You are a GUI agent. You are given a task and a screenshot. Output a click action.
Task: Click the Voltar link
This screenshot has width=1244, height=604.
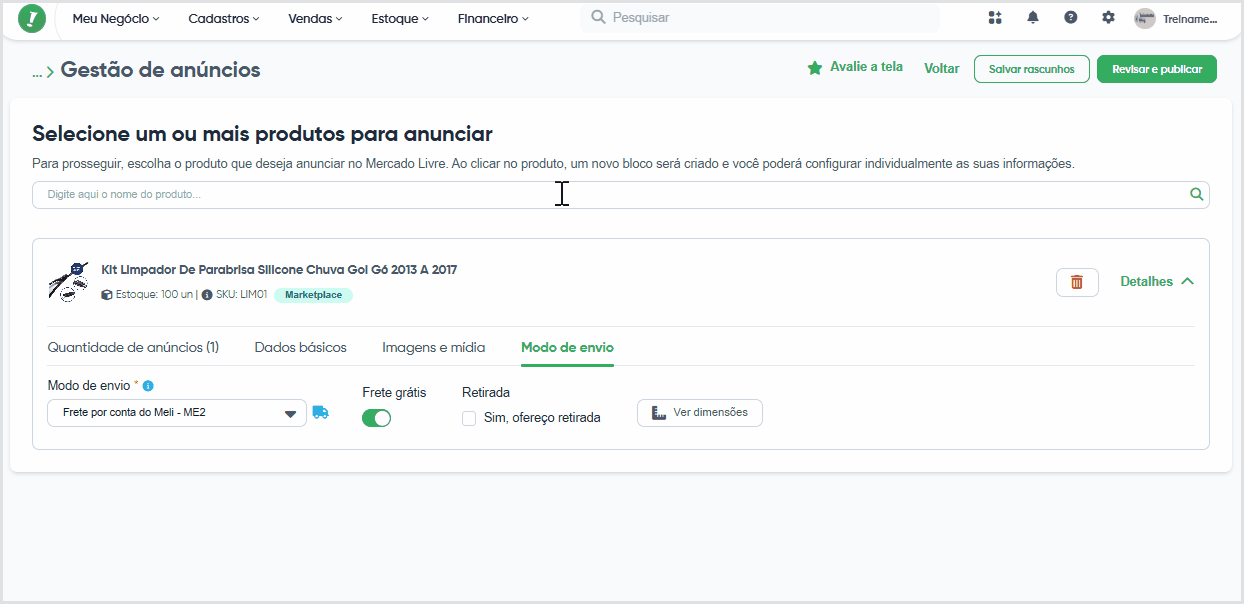942,68
